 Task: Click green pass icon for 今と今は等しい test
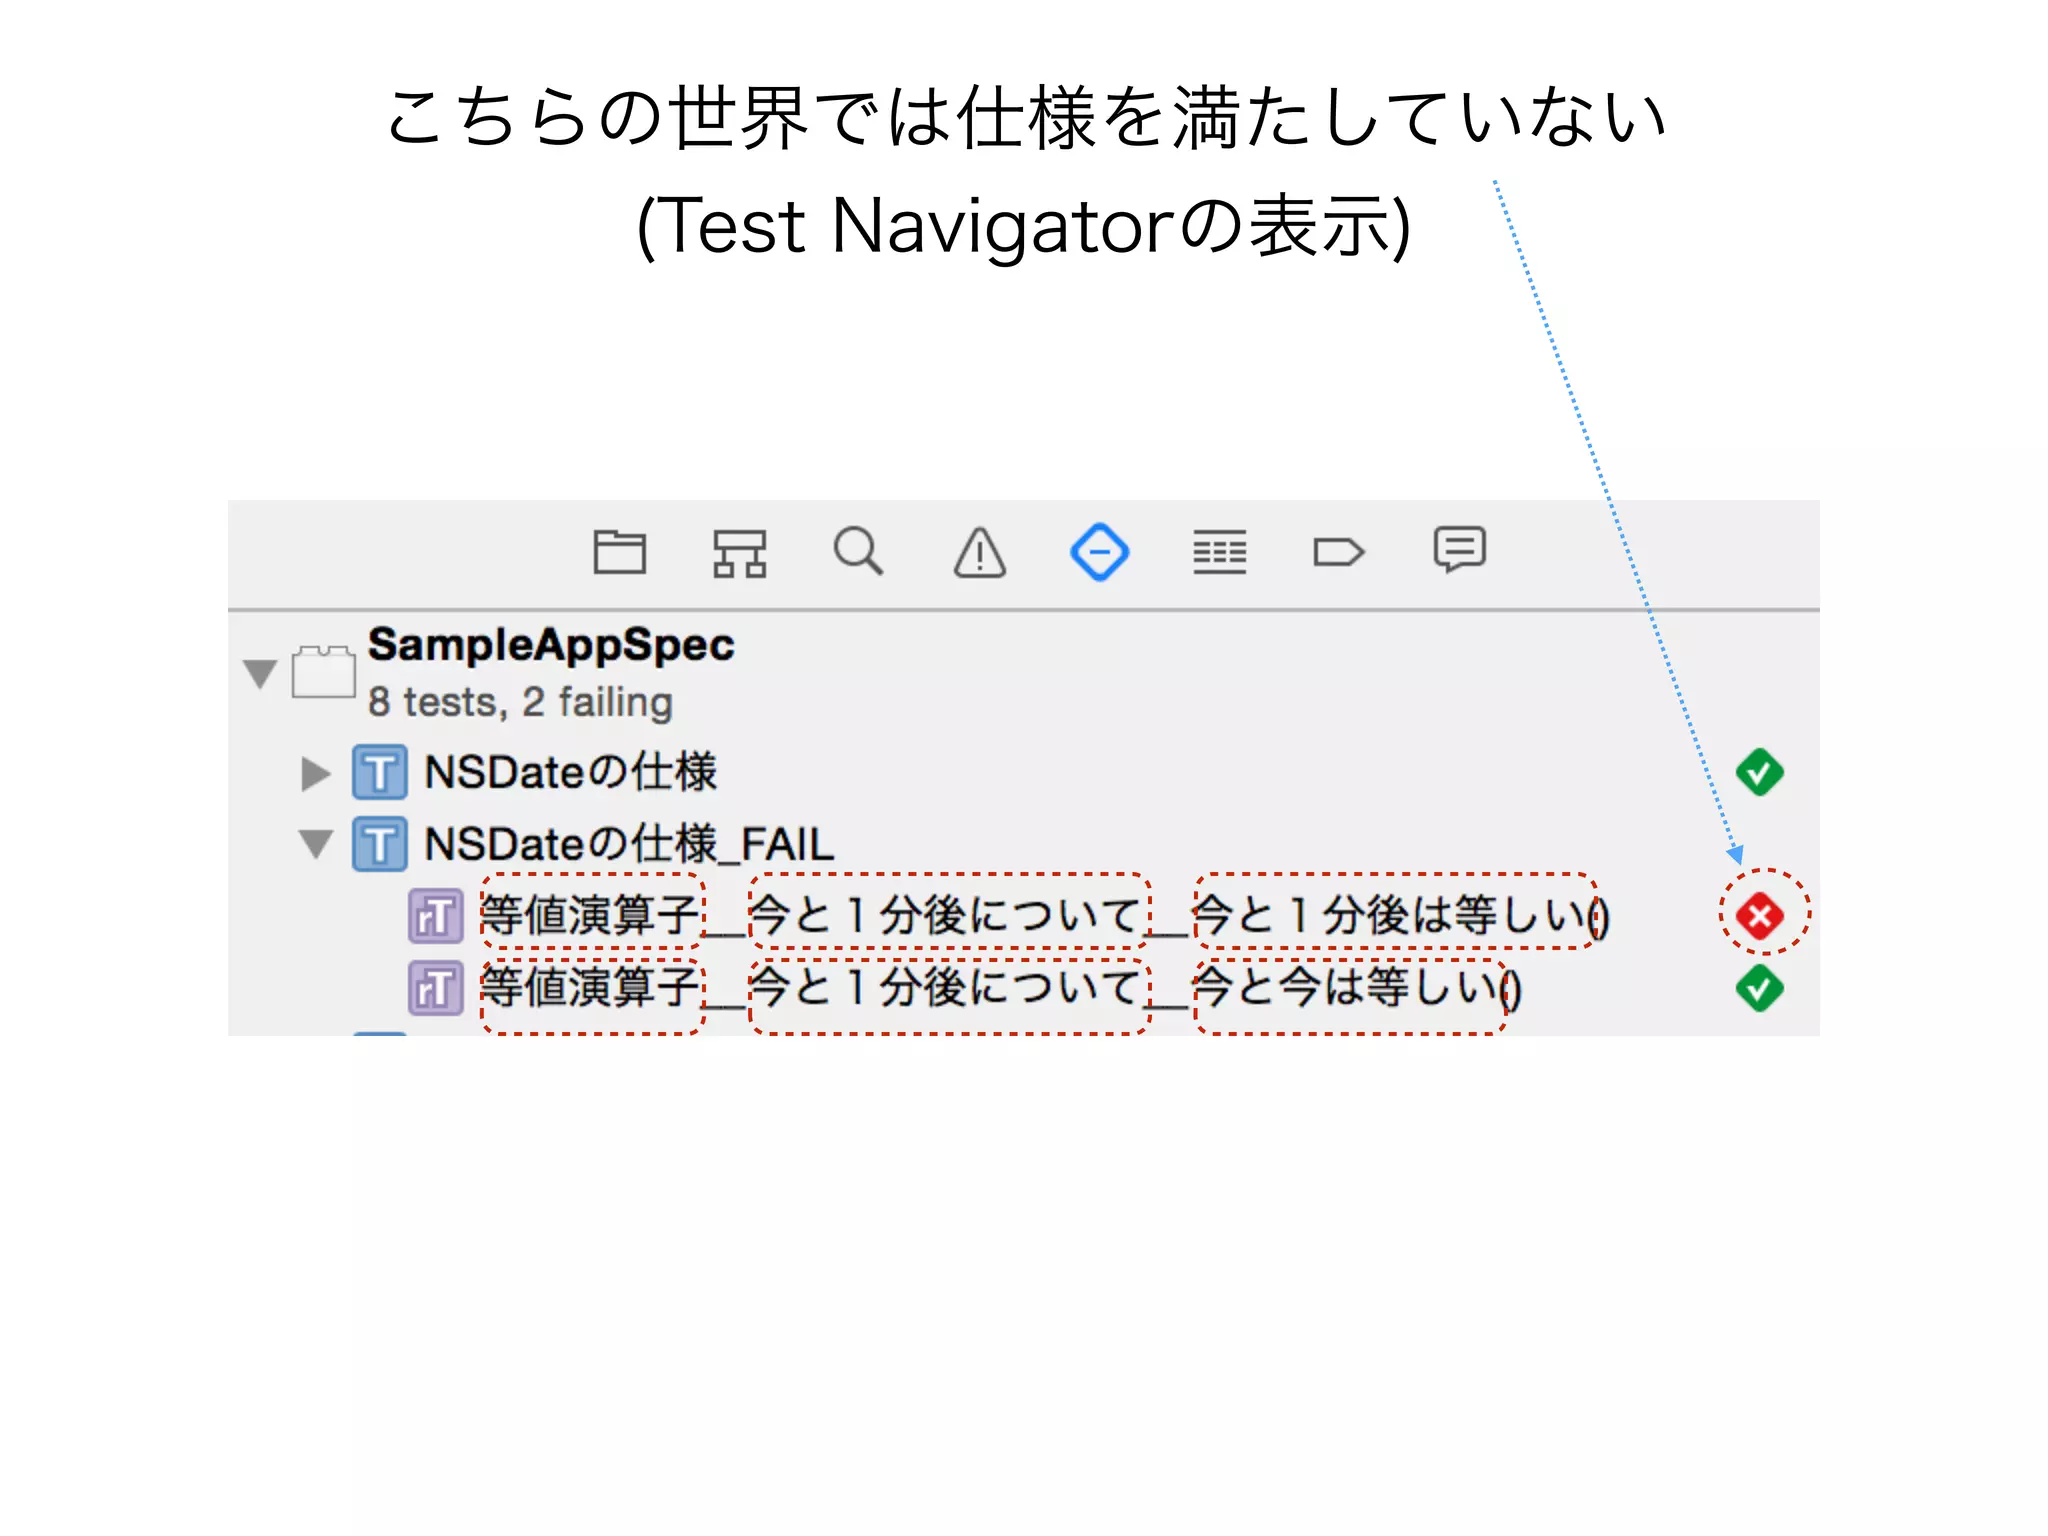click(x=1760, y=988)
